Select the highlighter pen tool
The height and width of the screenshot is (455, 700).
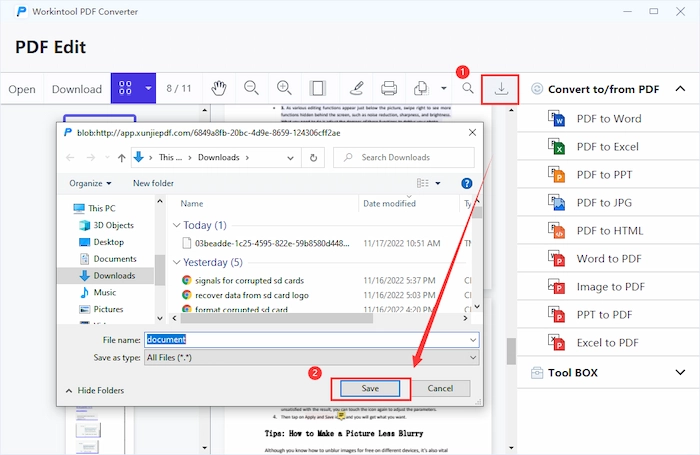point(356,88)
